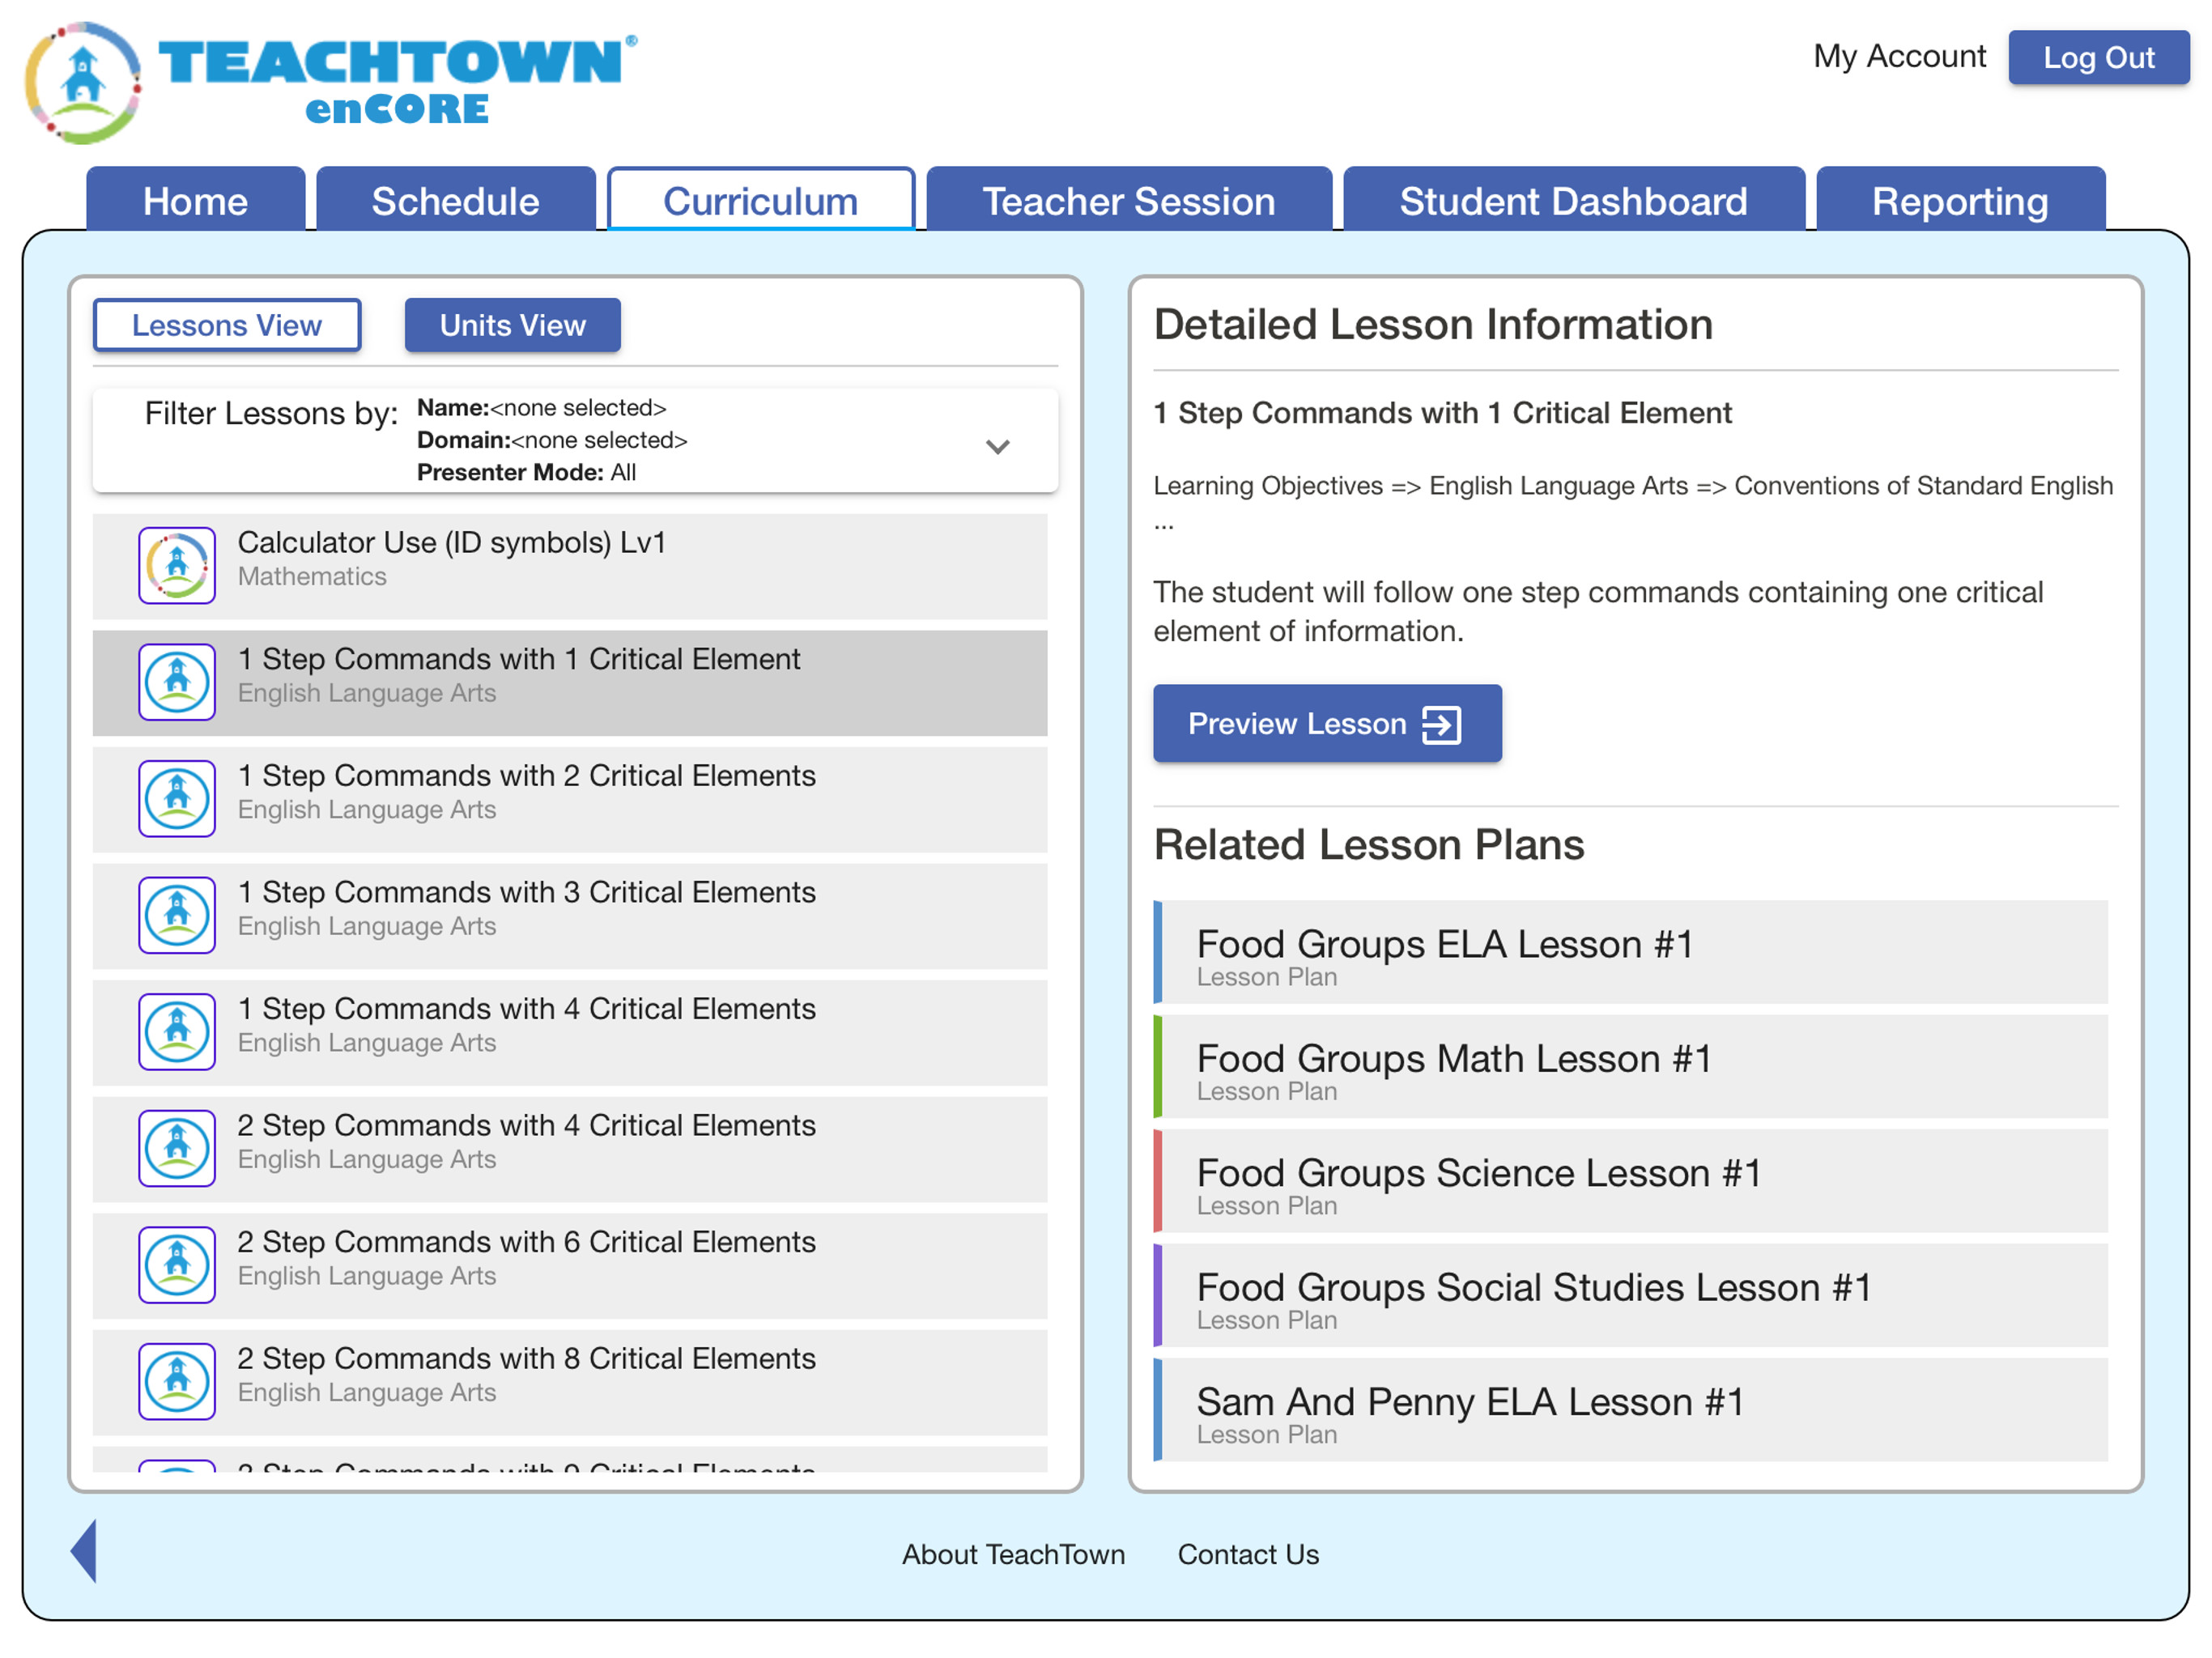Viewport: 2212px width, 1658px height.
Task: Open the Schedule tab
Action: [455, 200]
